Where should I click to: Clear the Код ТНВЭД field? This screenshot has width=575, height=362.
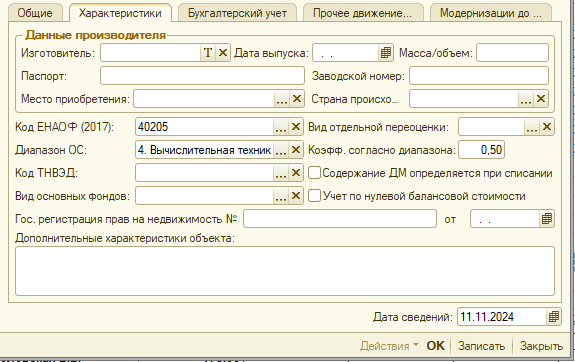[296, 173]
